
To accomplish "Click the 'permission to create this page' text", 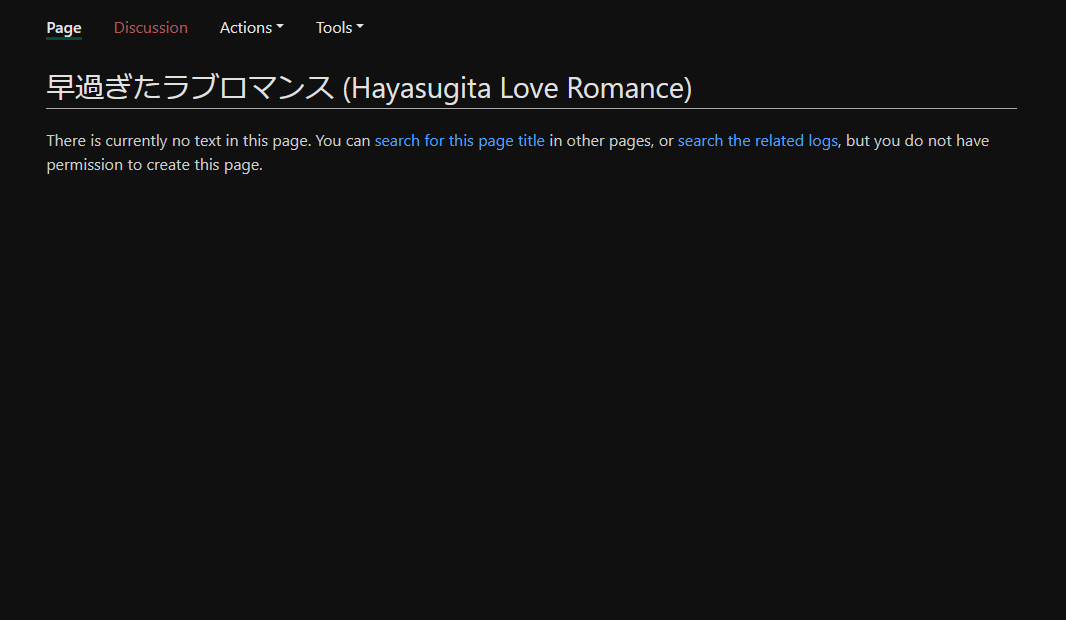I will [154, 165].
